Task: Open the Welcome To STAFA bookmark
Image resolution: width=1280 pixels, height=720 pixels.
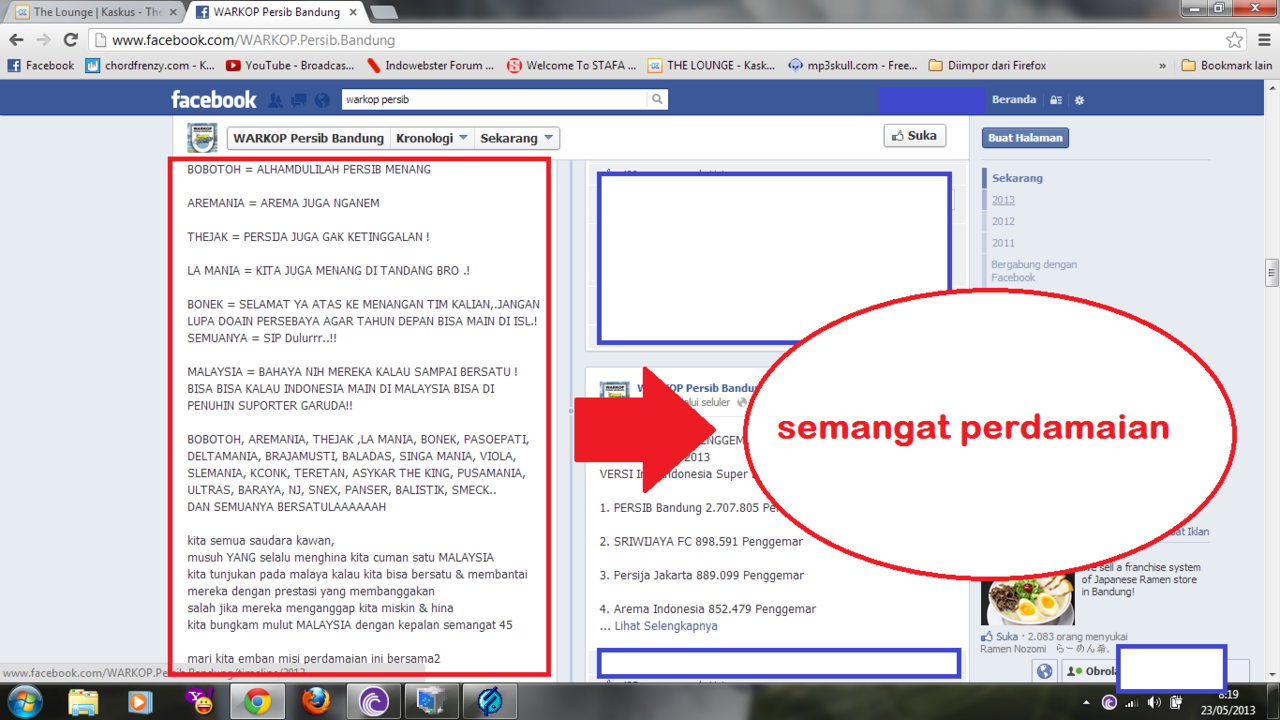Action: [572, 65]
